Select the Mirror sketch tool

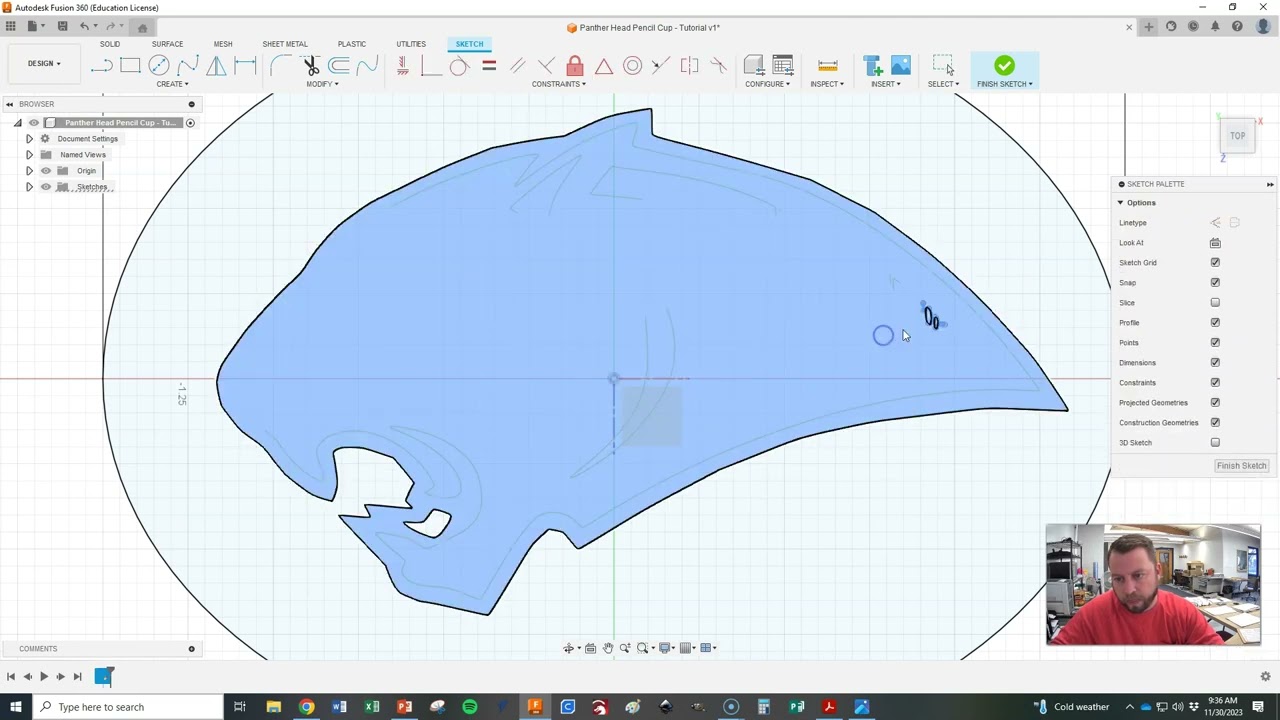pyautogui.click(x=216, y=66)
